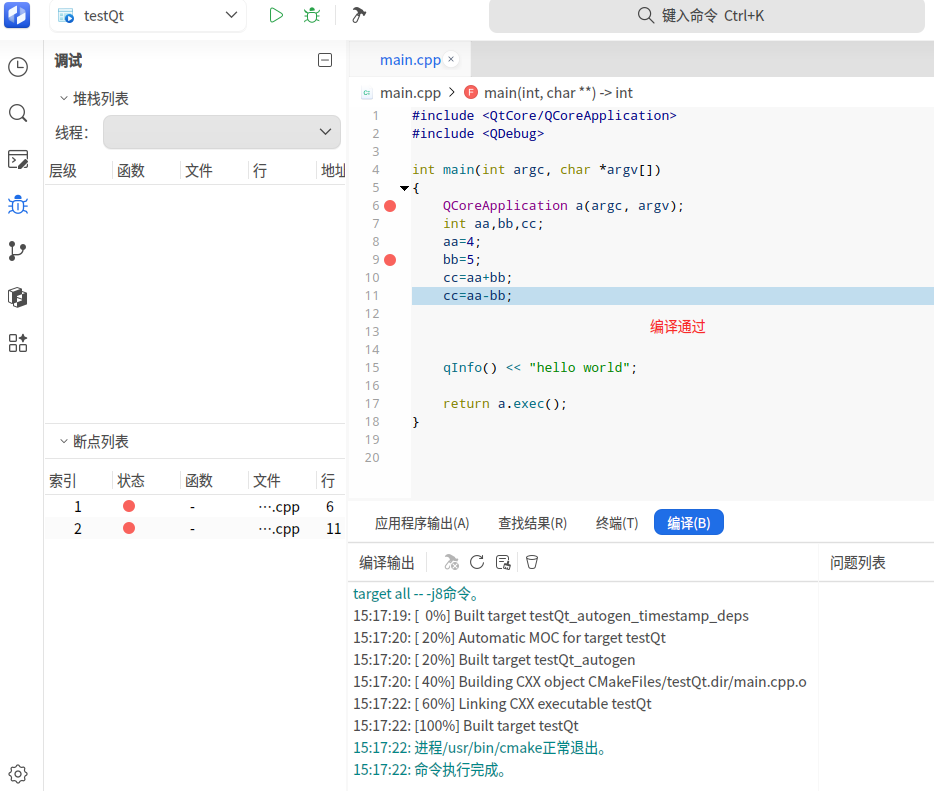Image resolution: width=934 pixels, height=791 pixels.
Task: Collapse the 断点列表 section
Action: click(x=64, y=441)
